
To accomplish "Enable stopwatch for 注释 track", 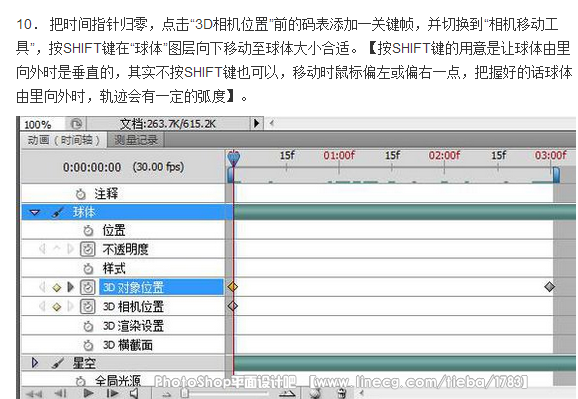I will (x=80, y=194).
